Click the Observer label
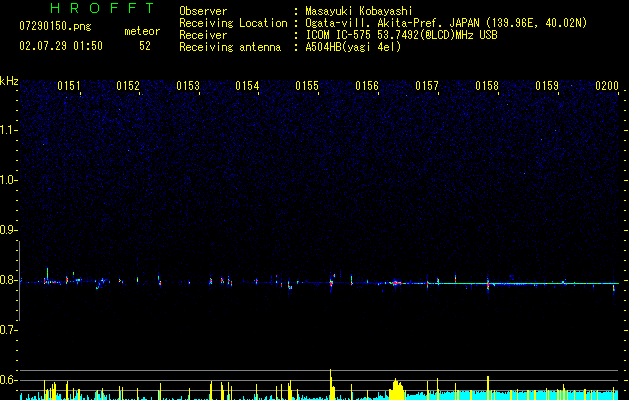Viewport: 629px width, 400px height. [203, 11]
